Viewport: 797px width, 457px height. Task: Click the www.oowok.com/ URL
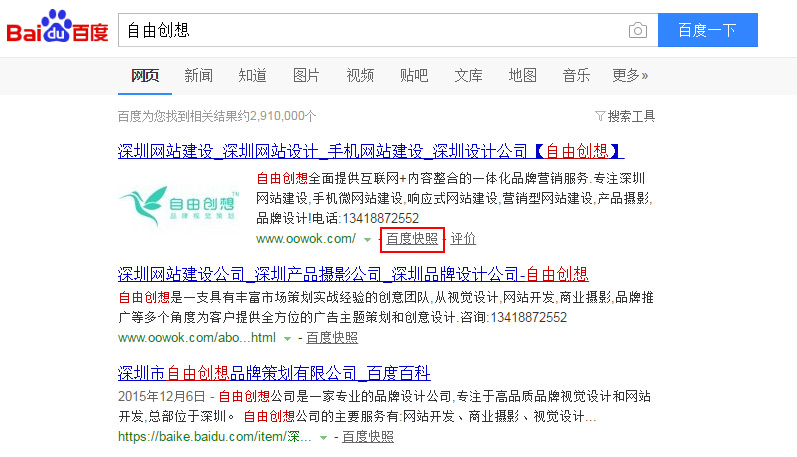click(306, 238)
